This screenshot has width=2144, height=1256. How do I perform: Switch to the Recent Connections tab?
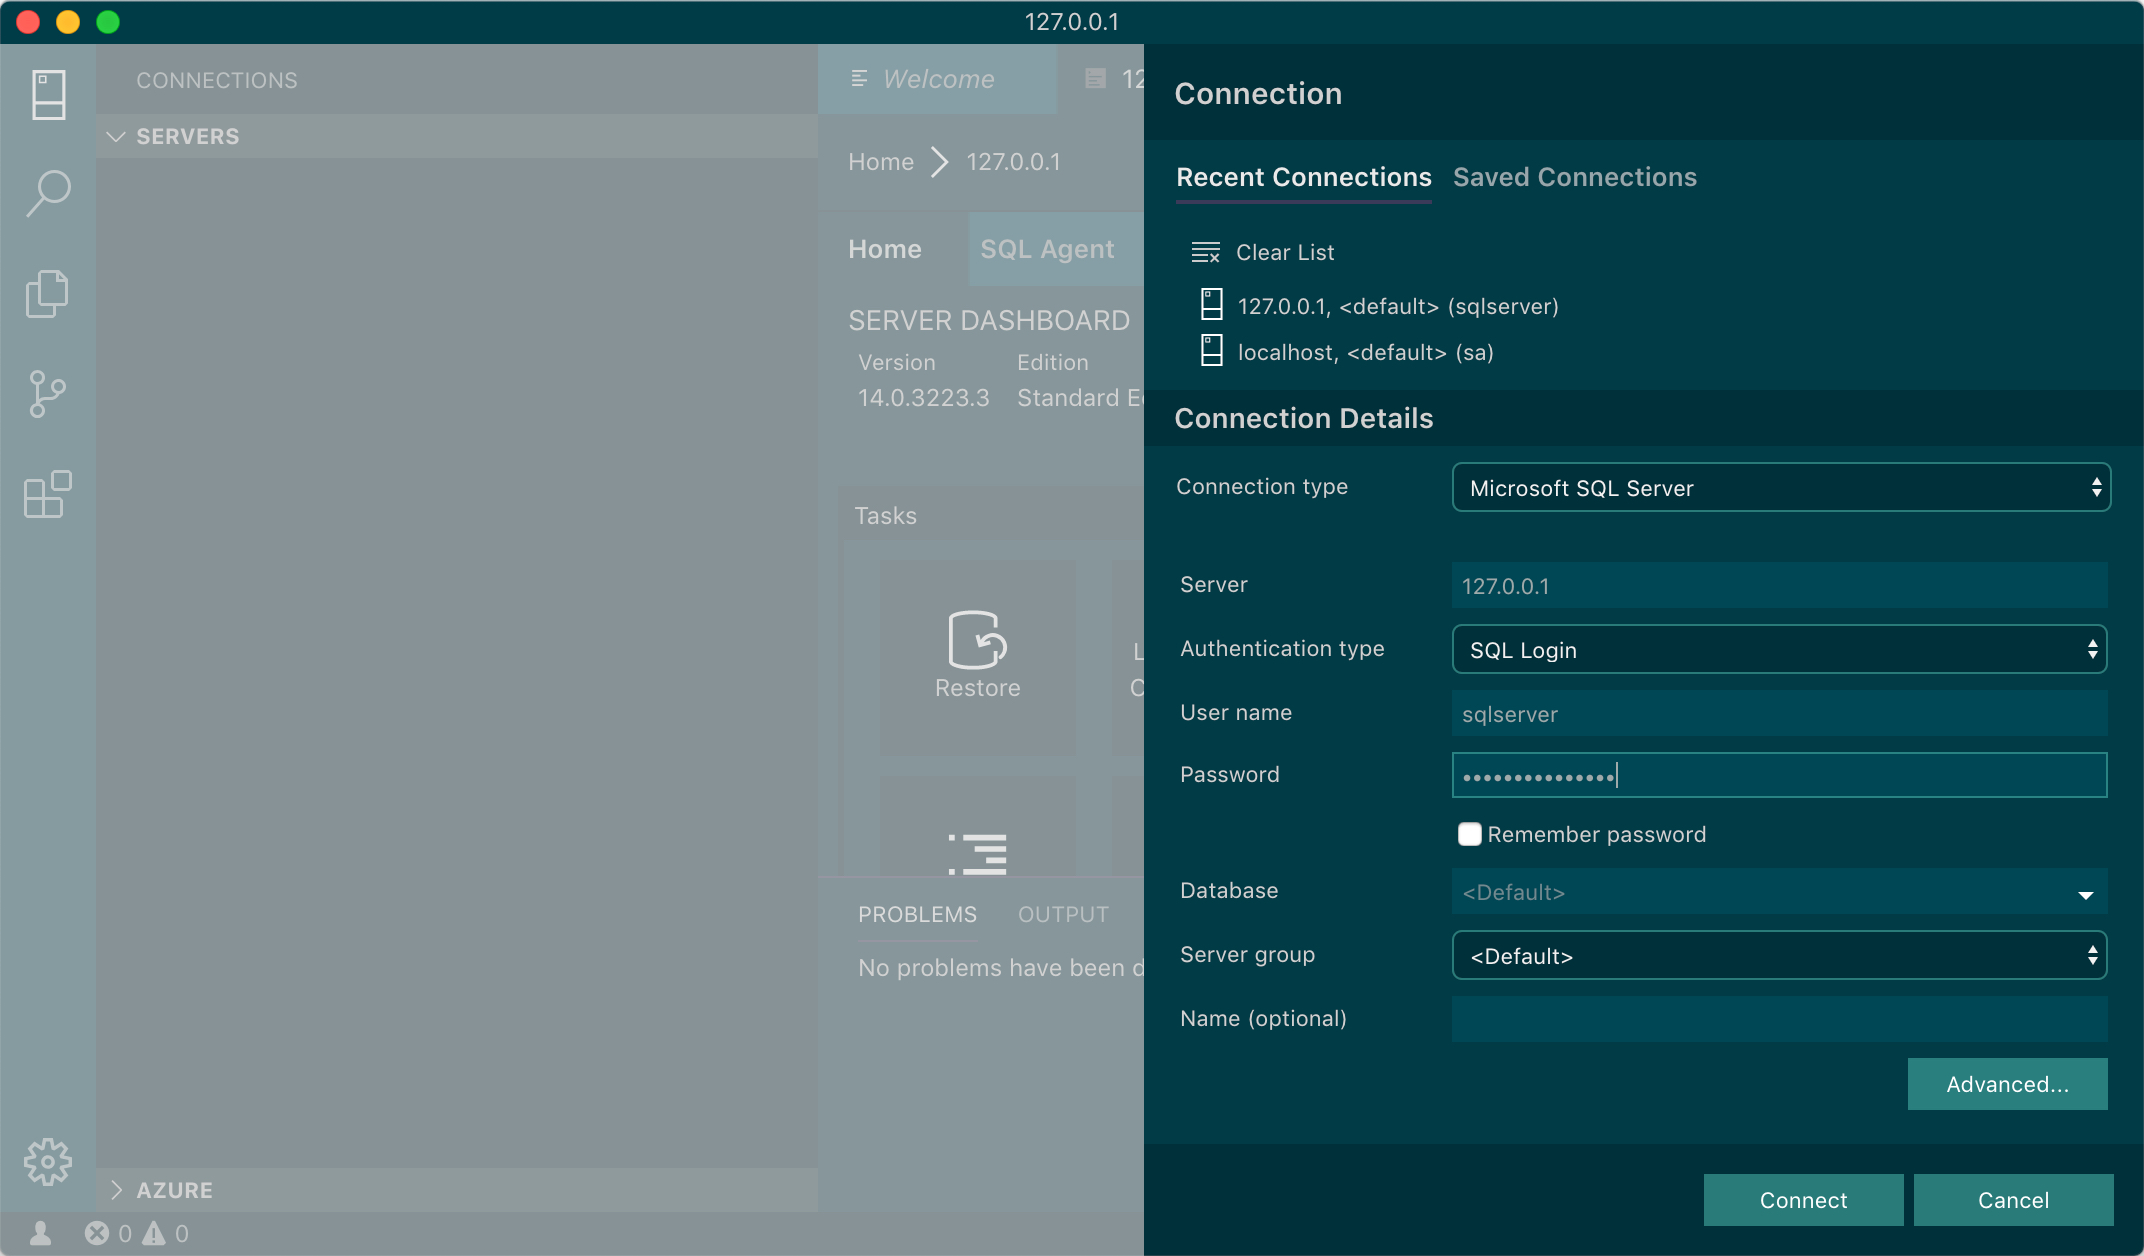coord(1303,177)
